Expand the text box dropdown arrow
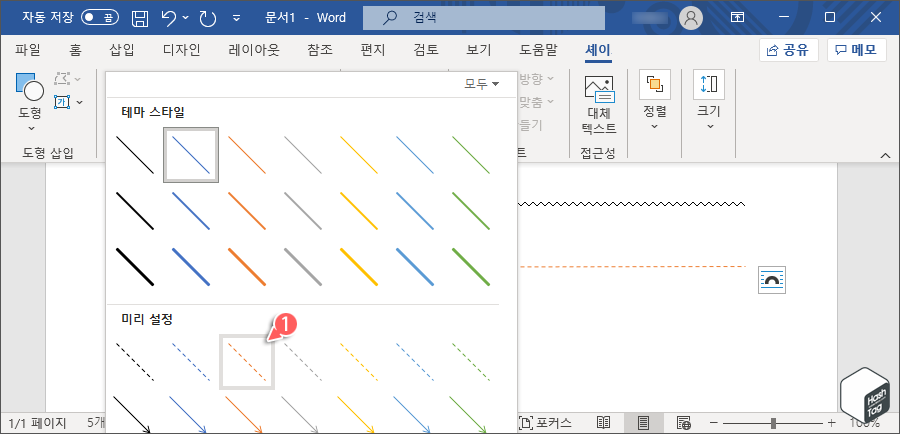The height and width of the screenshot is (434, 900). (x=79, y=102)
